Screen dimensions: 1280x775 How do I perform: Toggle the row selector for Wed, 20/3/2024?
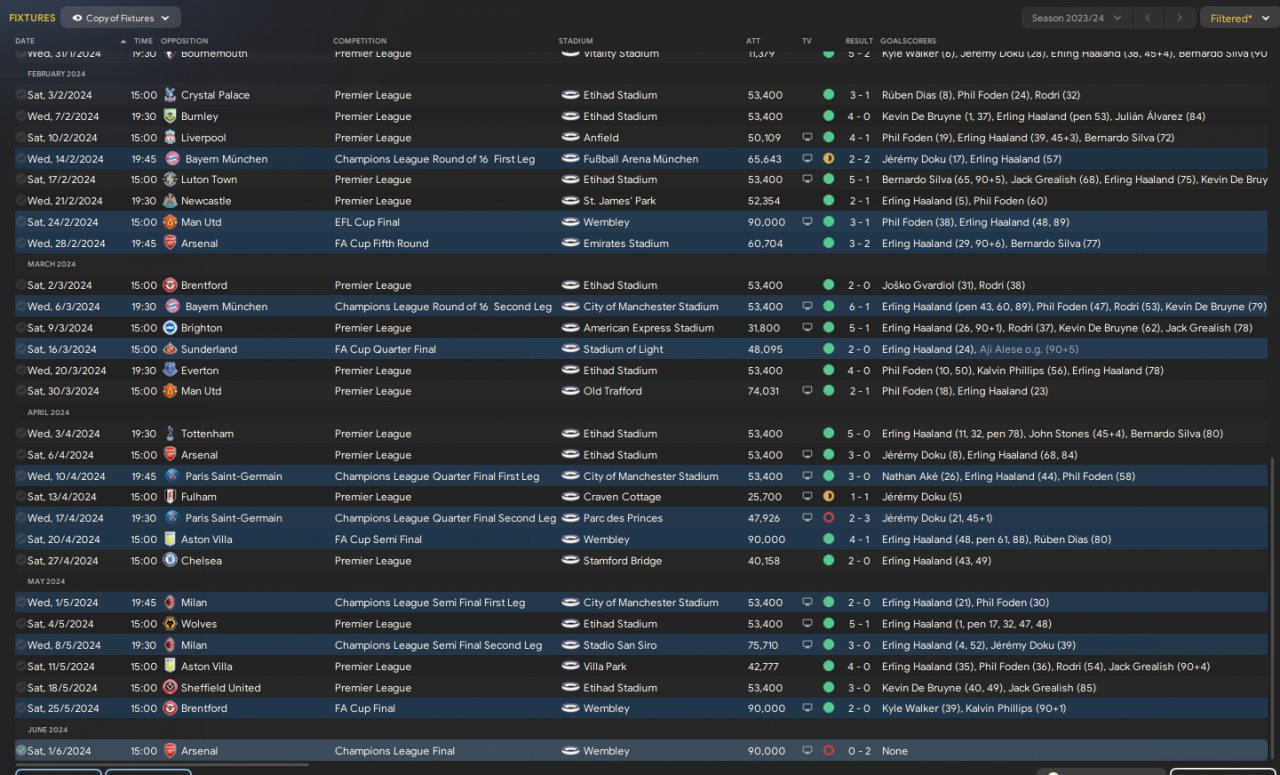point(21,370)
